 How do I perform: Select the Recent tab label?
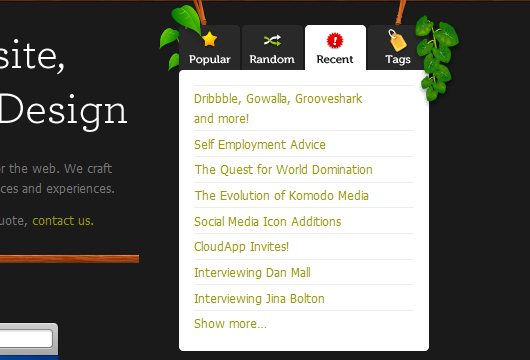(335, 59)
